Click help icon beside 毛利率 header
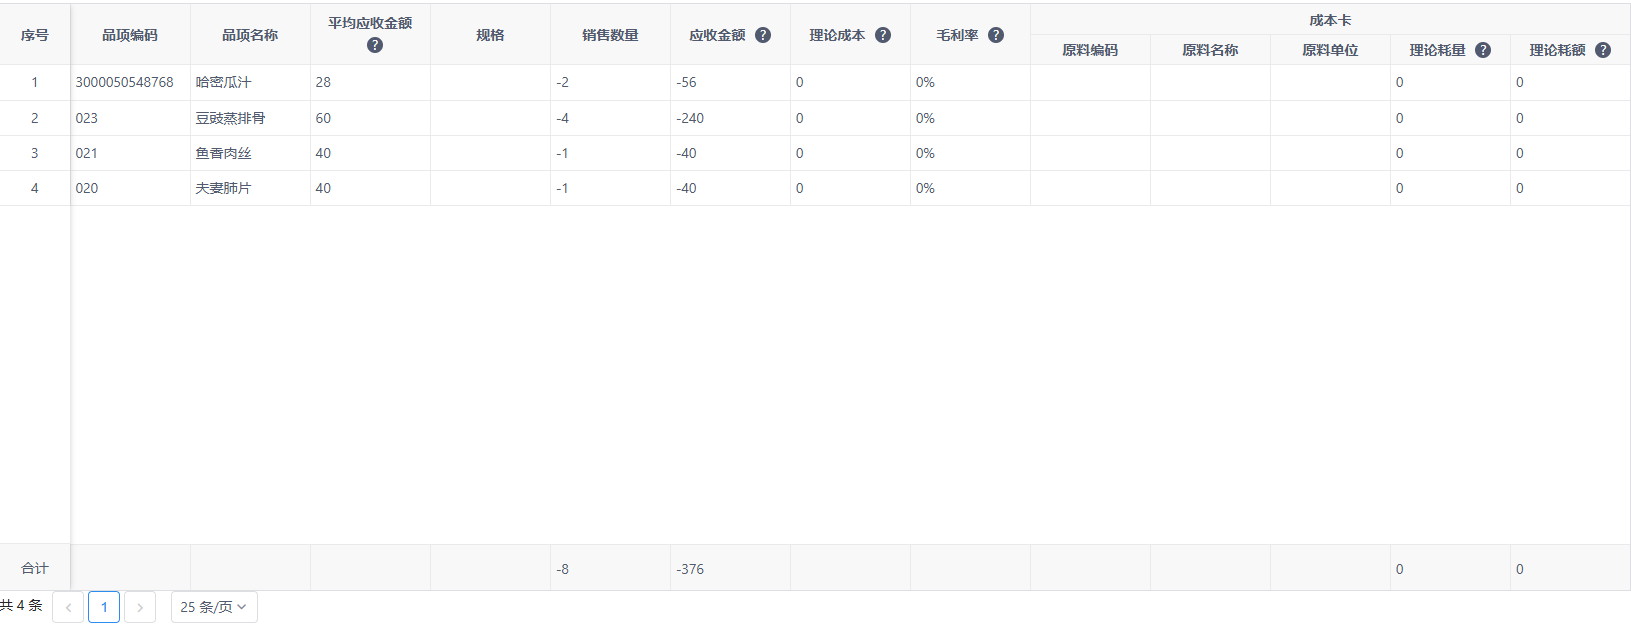The width and height of the screenshot is (1631, 627). 996,35
